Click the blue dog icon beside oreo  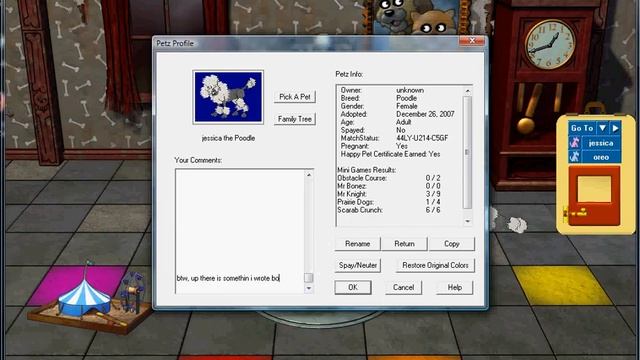575,157
